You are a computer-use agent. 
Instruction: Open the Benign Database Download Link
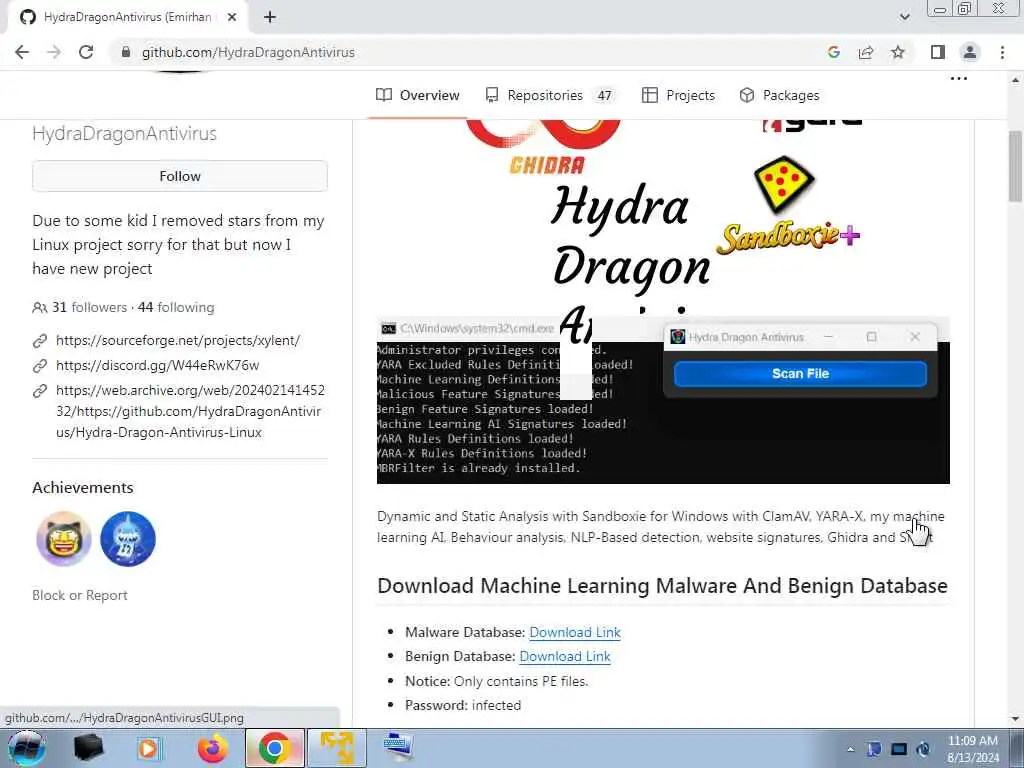[x=565, y=656]
